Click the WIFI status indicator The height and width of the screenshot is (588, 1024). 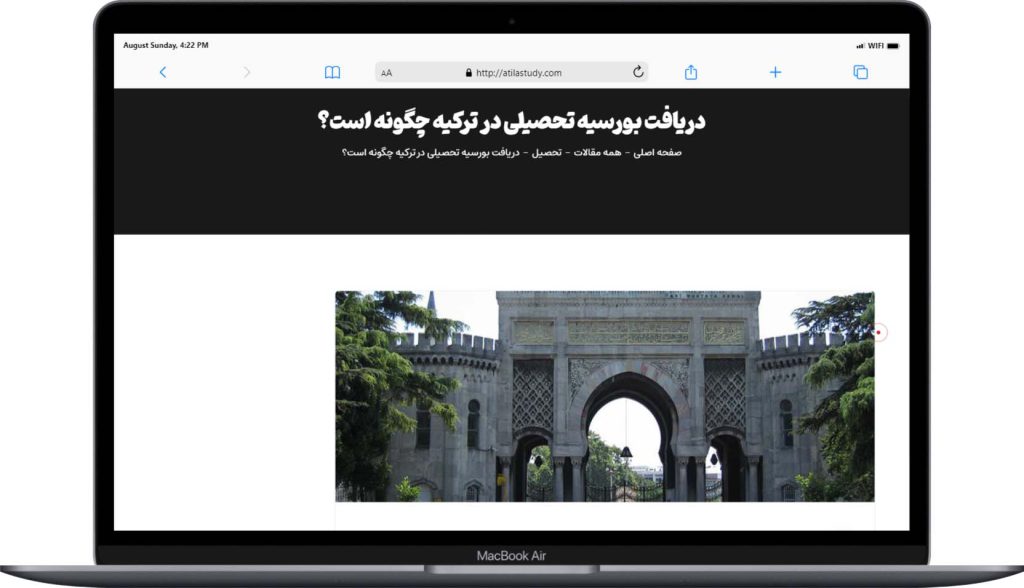(x=875, y=46)
